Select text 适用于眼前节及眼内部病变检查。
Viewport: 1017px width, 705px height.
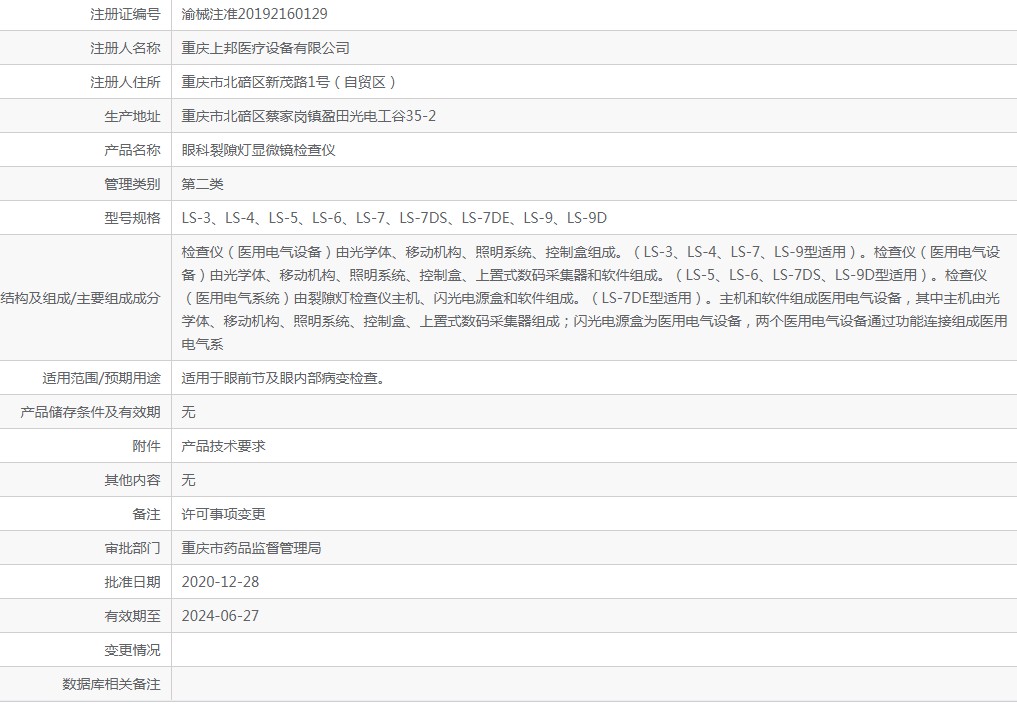coord(283,378)
